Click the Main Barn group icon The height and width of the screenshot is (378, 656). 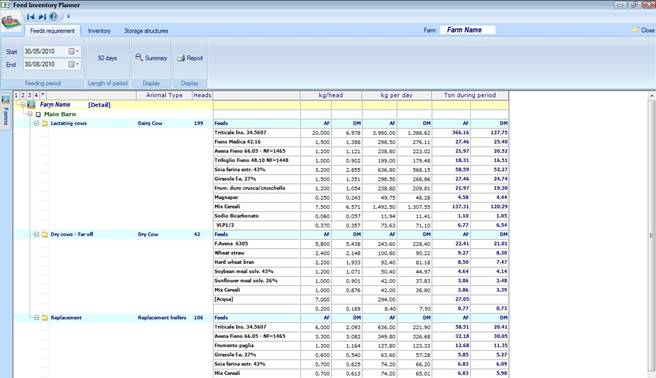tap(38, 114)
